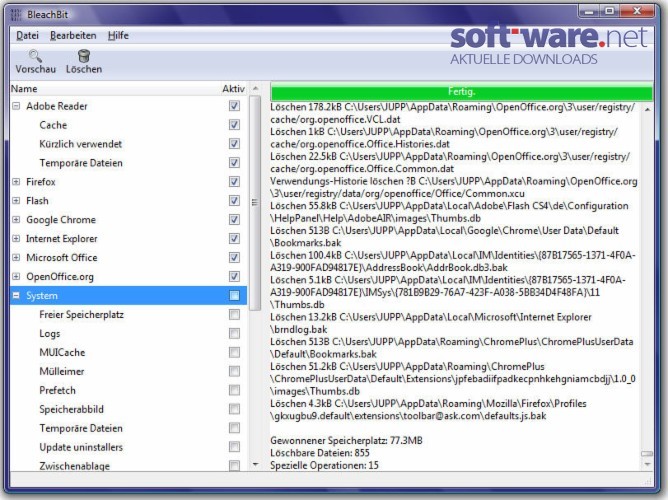Click the Name column header
This screenshot has height=500, width=668.
pyautogui.click(x=113, y=89)
